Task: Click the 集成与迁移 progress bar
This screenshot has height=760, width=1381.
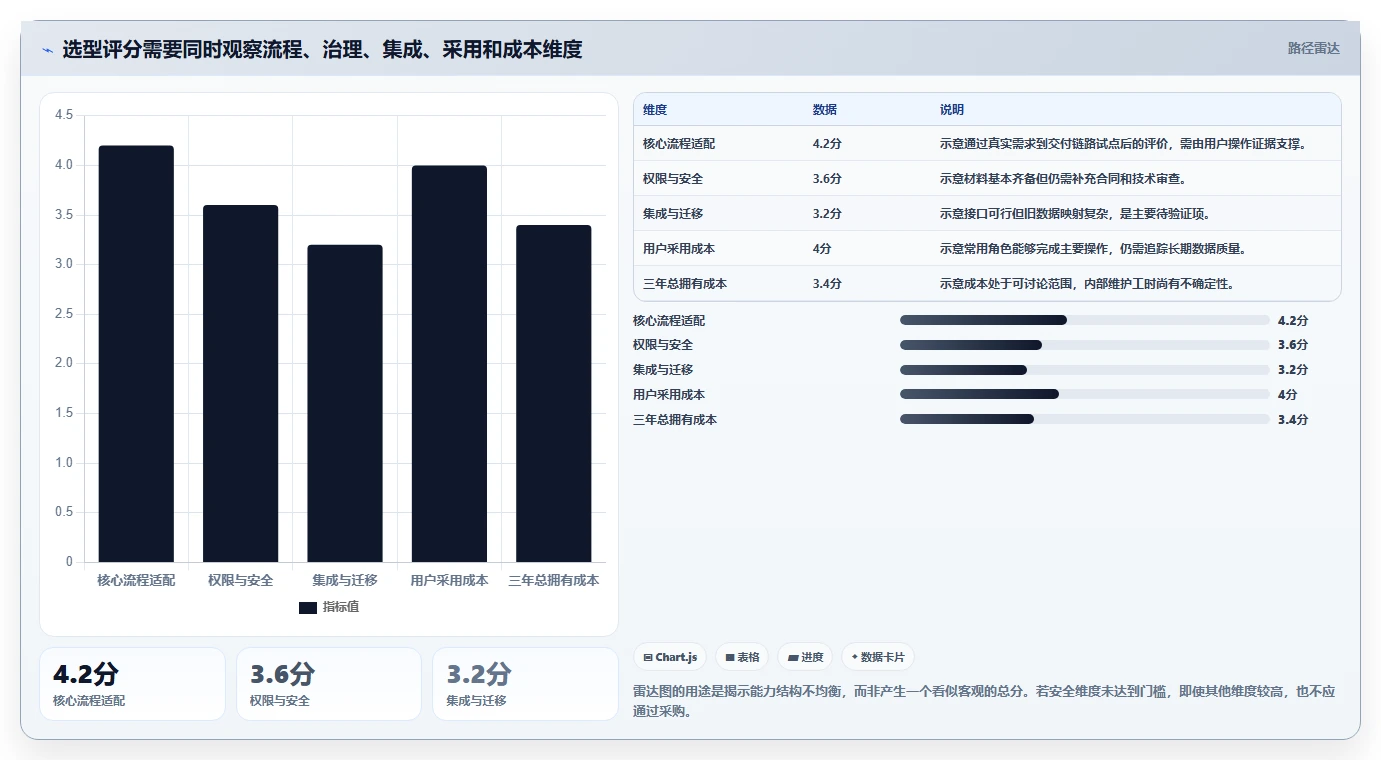Action: pos(1085,370)
